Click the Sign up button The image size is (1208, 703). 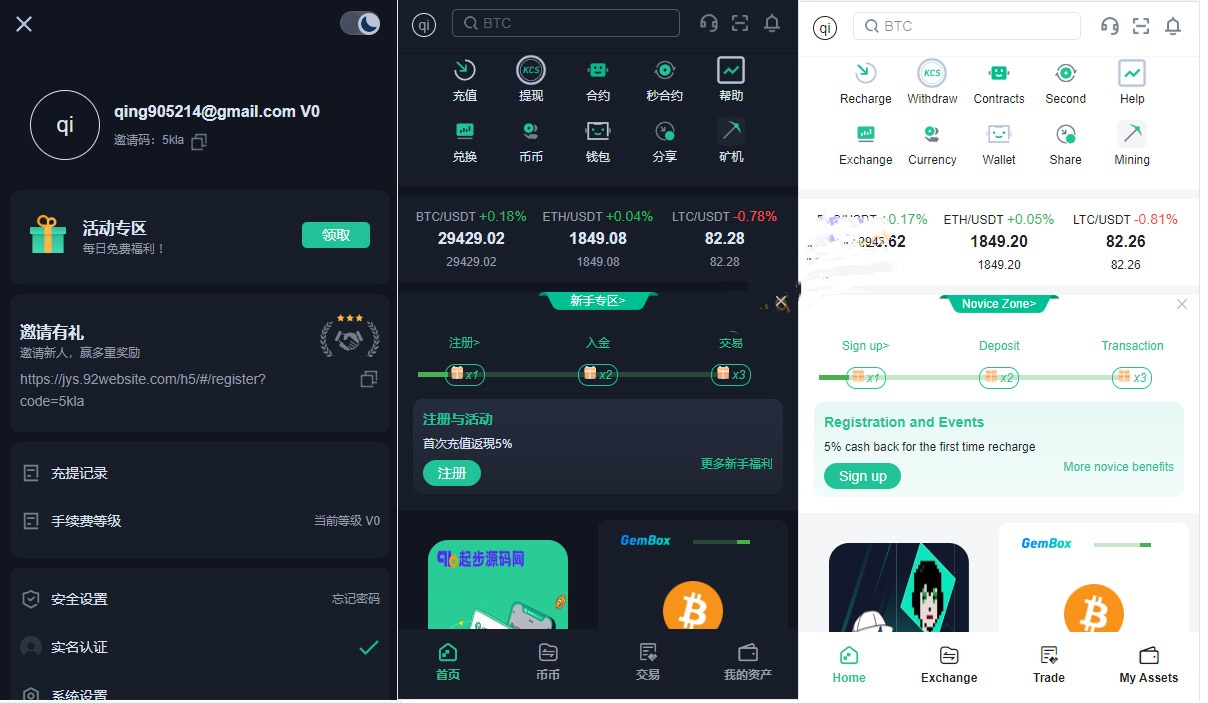[x=862, y=476]
